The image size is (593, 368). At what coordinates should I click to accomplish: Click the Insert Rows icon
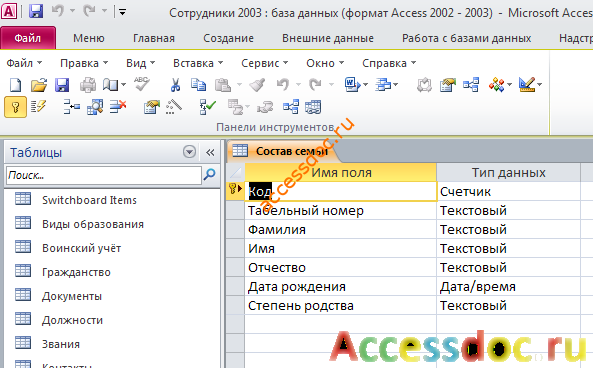pyautogui.click(x=71, y=107)
